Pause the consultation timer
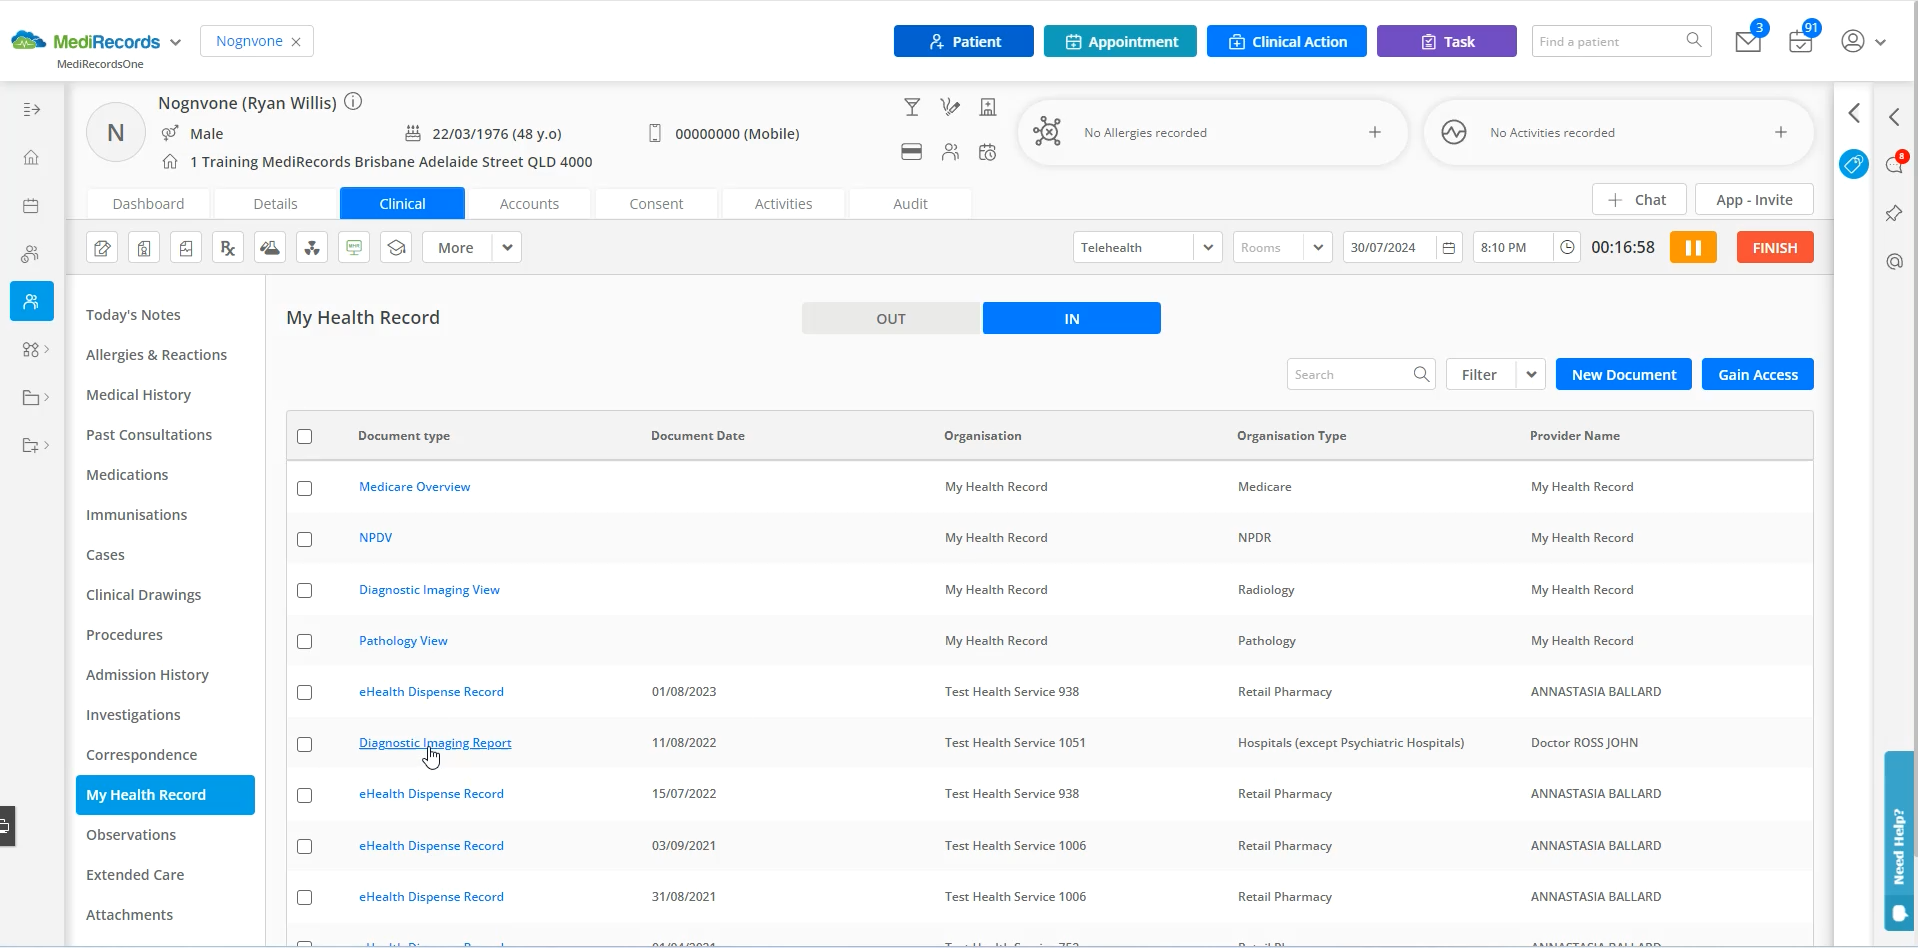 coord(1693,247)
